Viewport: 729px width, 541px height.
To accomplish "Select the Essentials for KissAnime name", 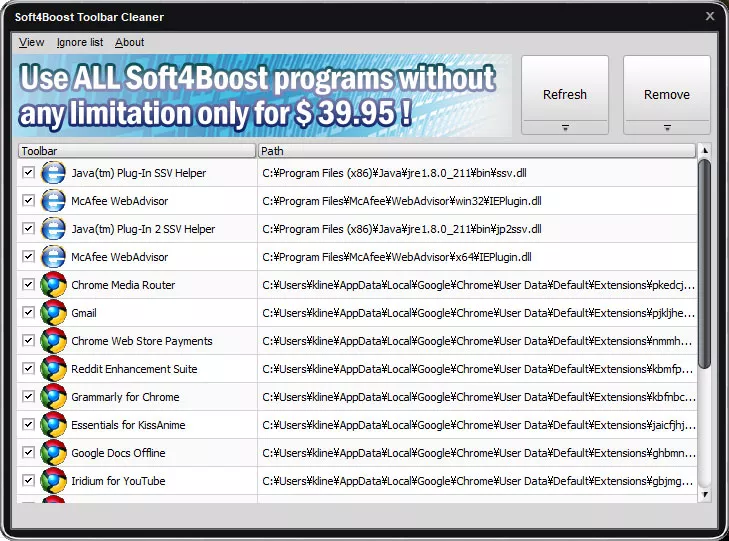I will tap(128, 425).
